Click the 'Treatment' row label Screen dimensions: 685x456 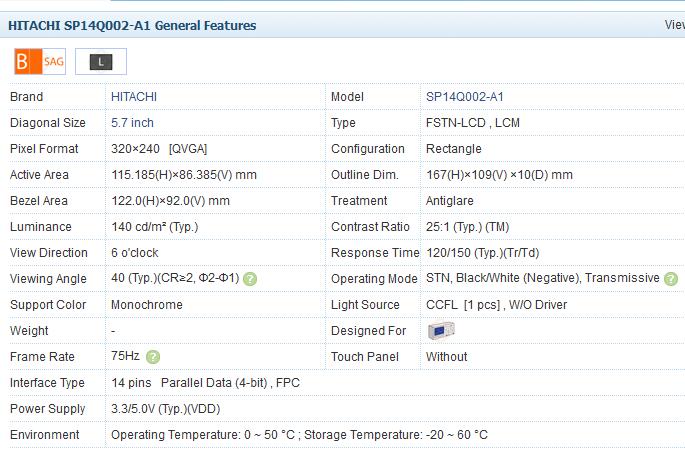coord(359,201)
